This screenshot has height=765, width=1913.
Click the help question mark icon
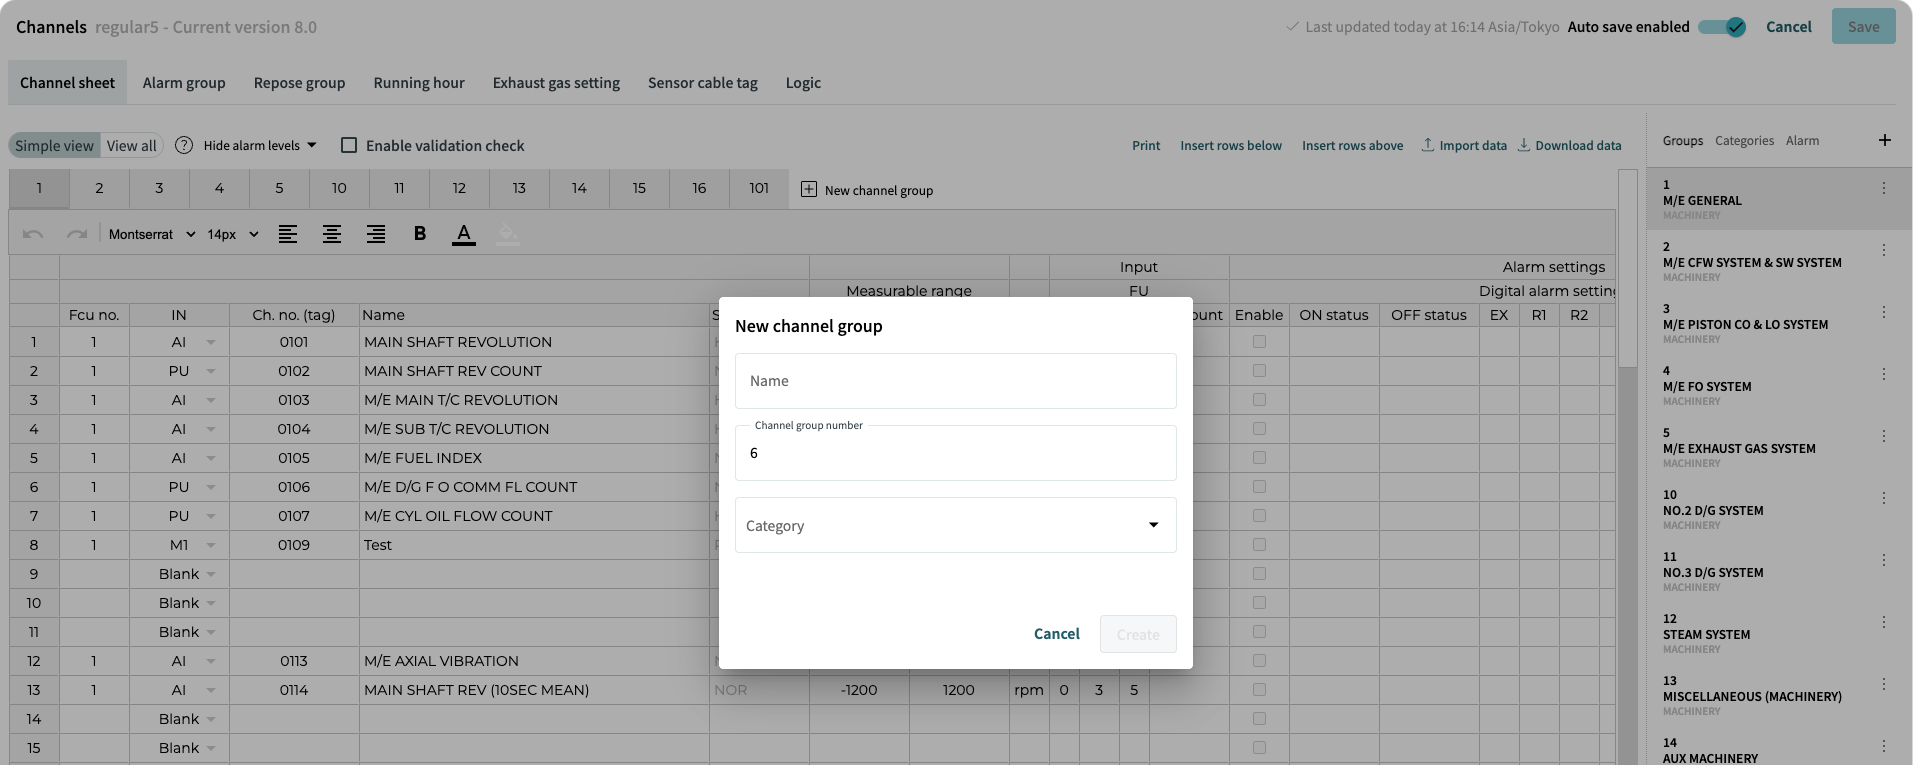pos(184,145)
